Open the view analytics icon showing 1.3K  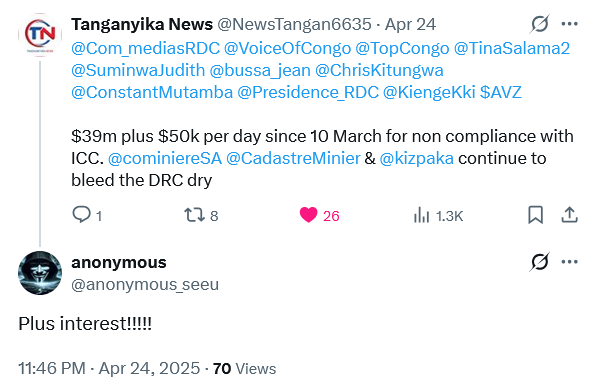(x=421, y=215)
